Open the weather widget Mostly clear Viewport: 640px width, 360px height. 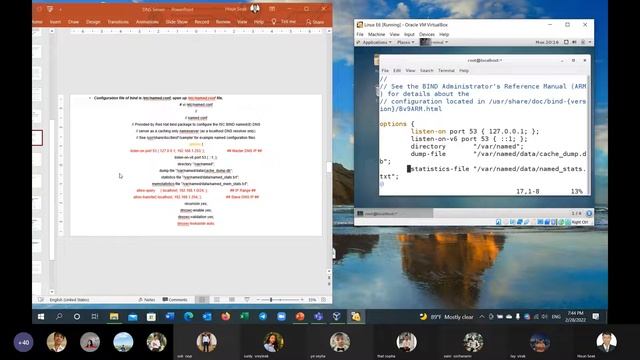tap(447, 317)
